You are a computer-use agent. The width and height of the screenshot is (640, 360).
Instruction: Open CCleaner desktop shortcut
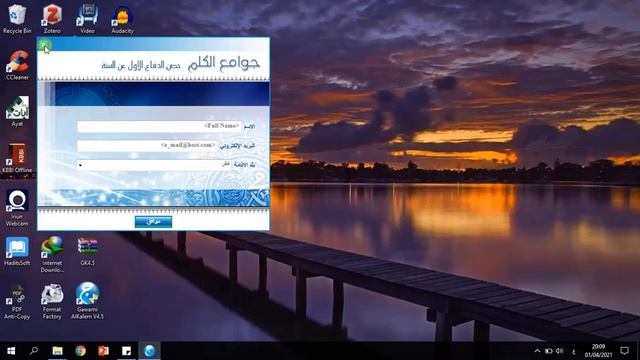(17, 65)
